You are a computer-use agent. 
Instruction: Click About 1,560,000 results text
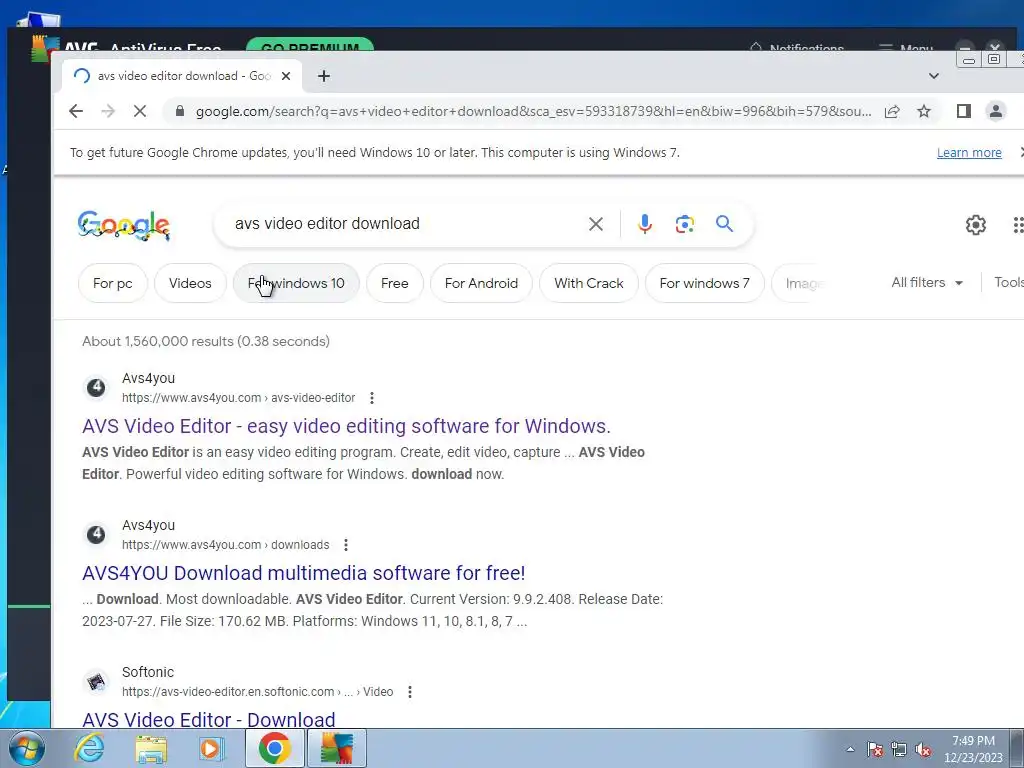pos(206,341)
